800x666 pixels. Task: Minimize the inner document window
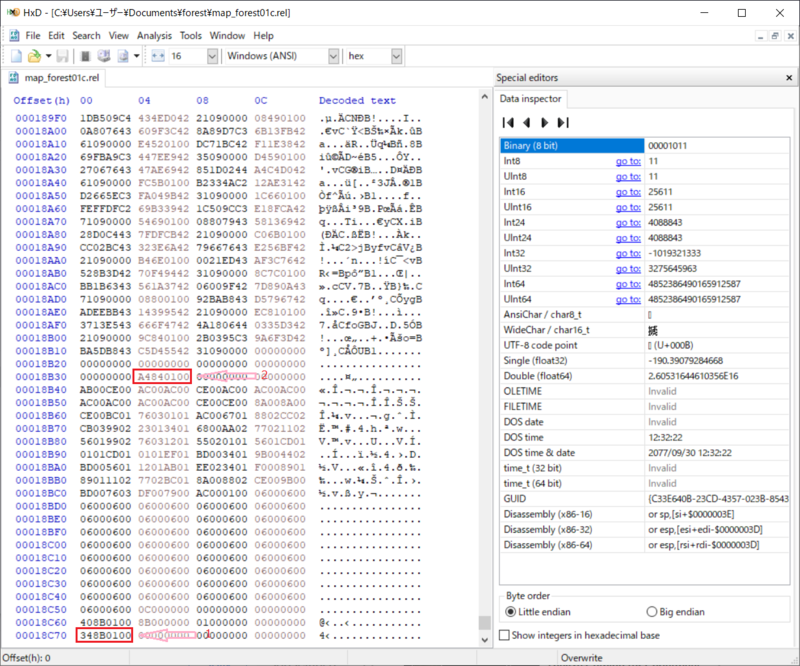coord(761,36)
